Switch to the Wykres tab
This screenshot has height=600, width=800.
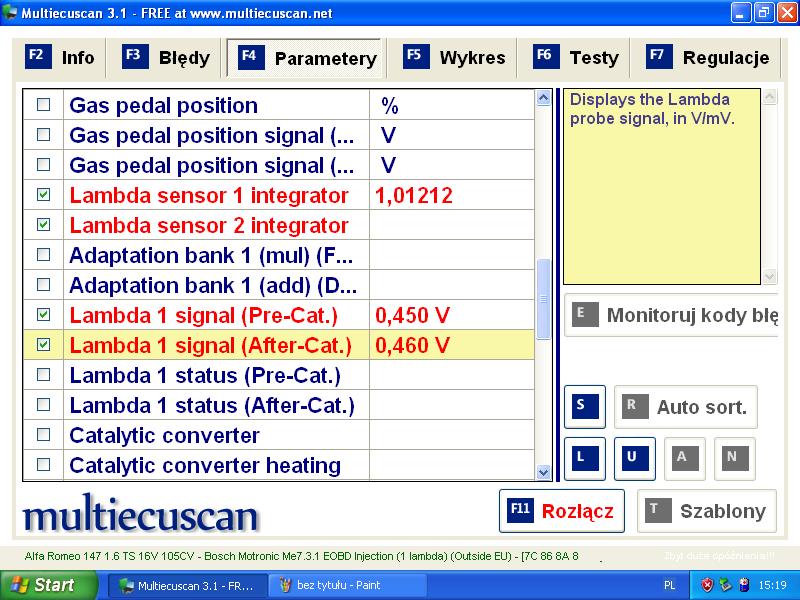[459, 57]
